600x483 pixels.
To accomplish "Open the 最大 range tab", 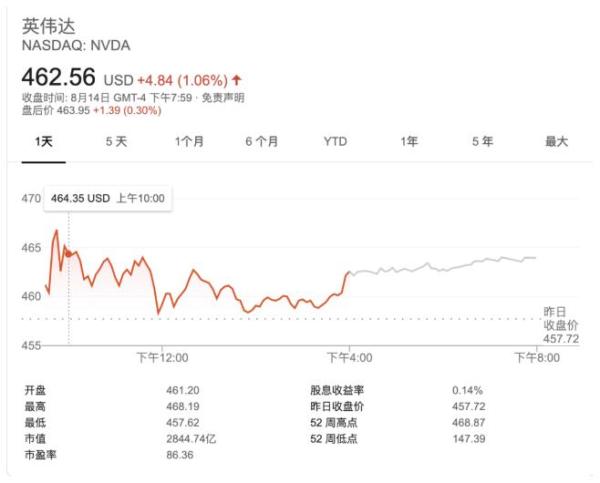I will (x=556, y=142).
